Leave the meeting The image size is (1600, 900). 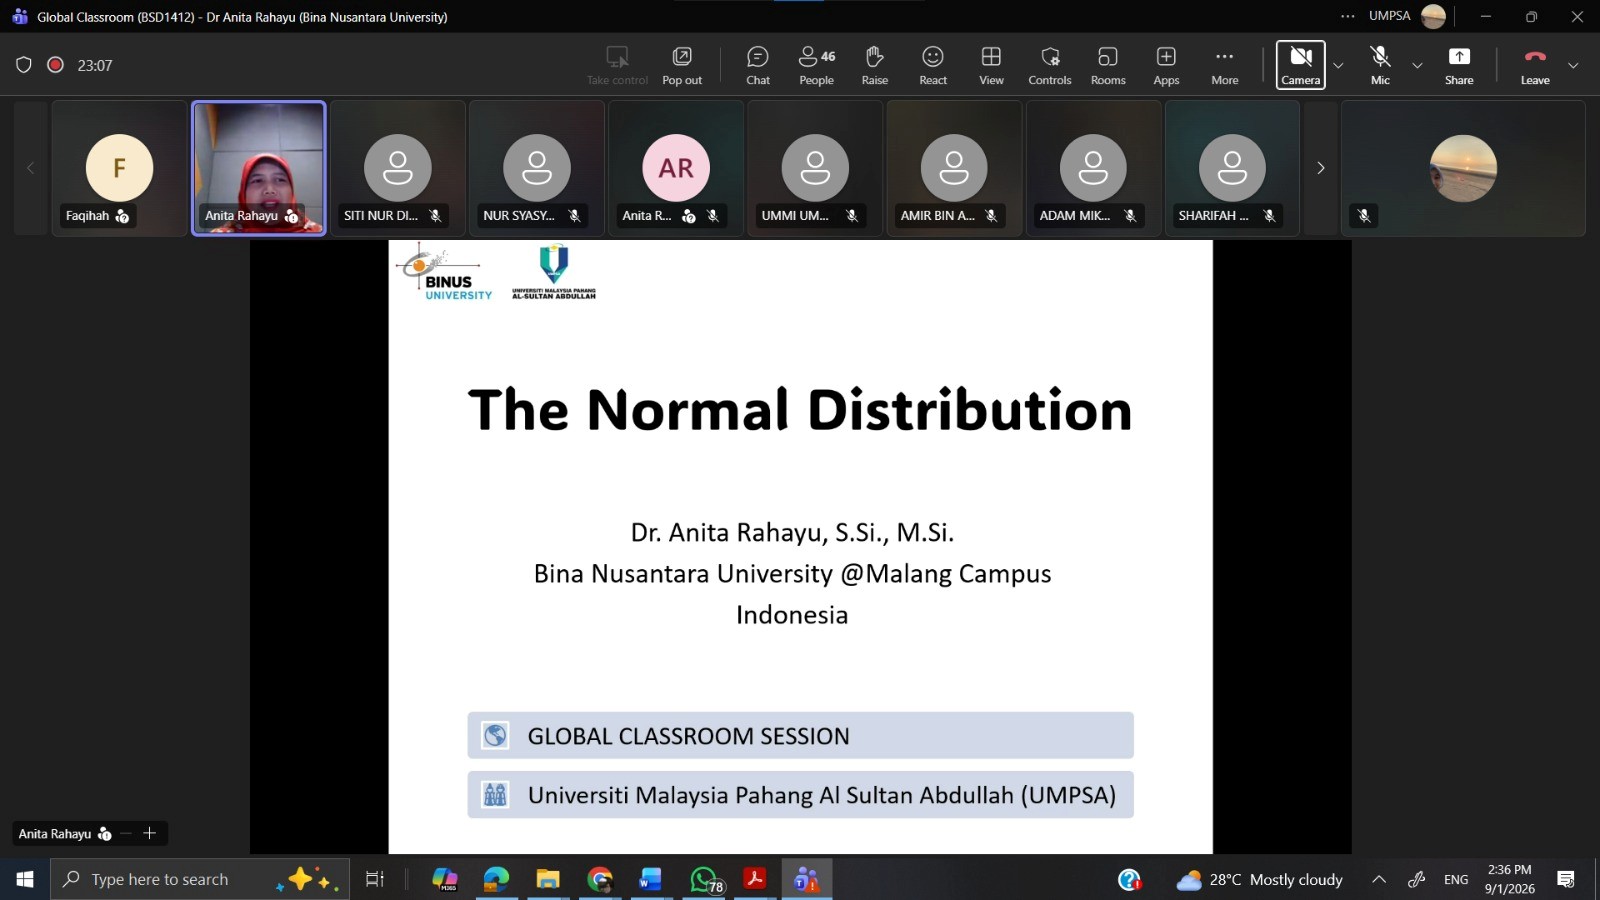pyautogui.click(x=1534, y=65)
